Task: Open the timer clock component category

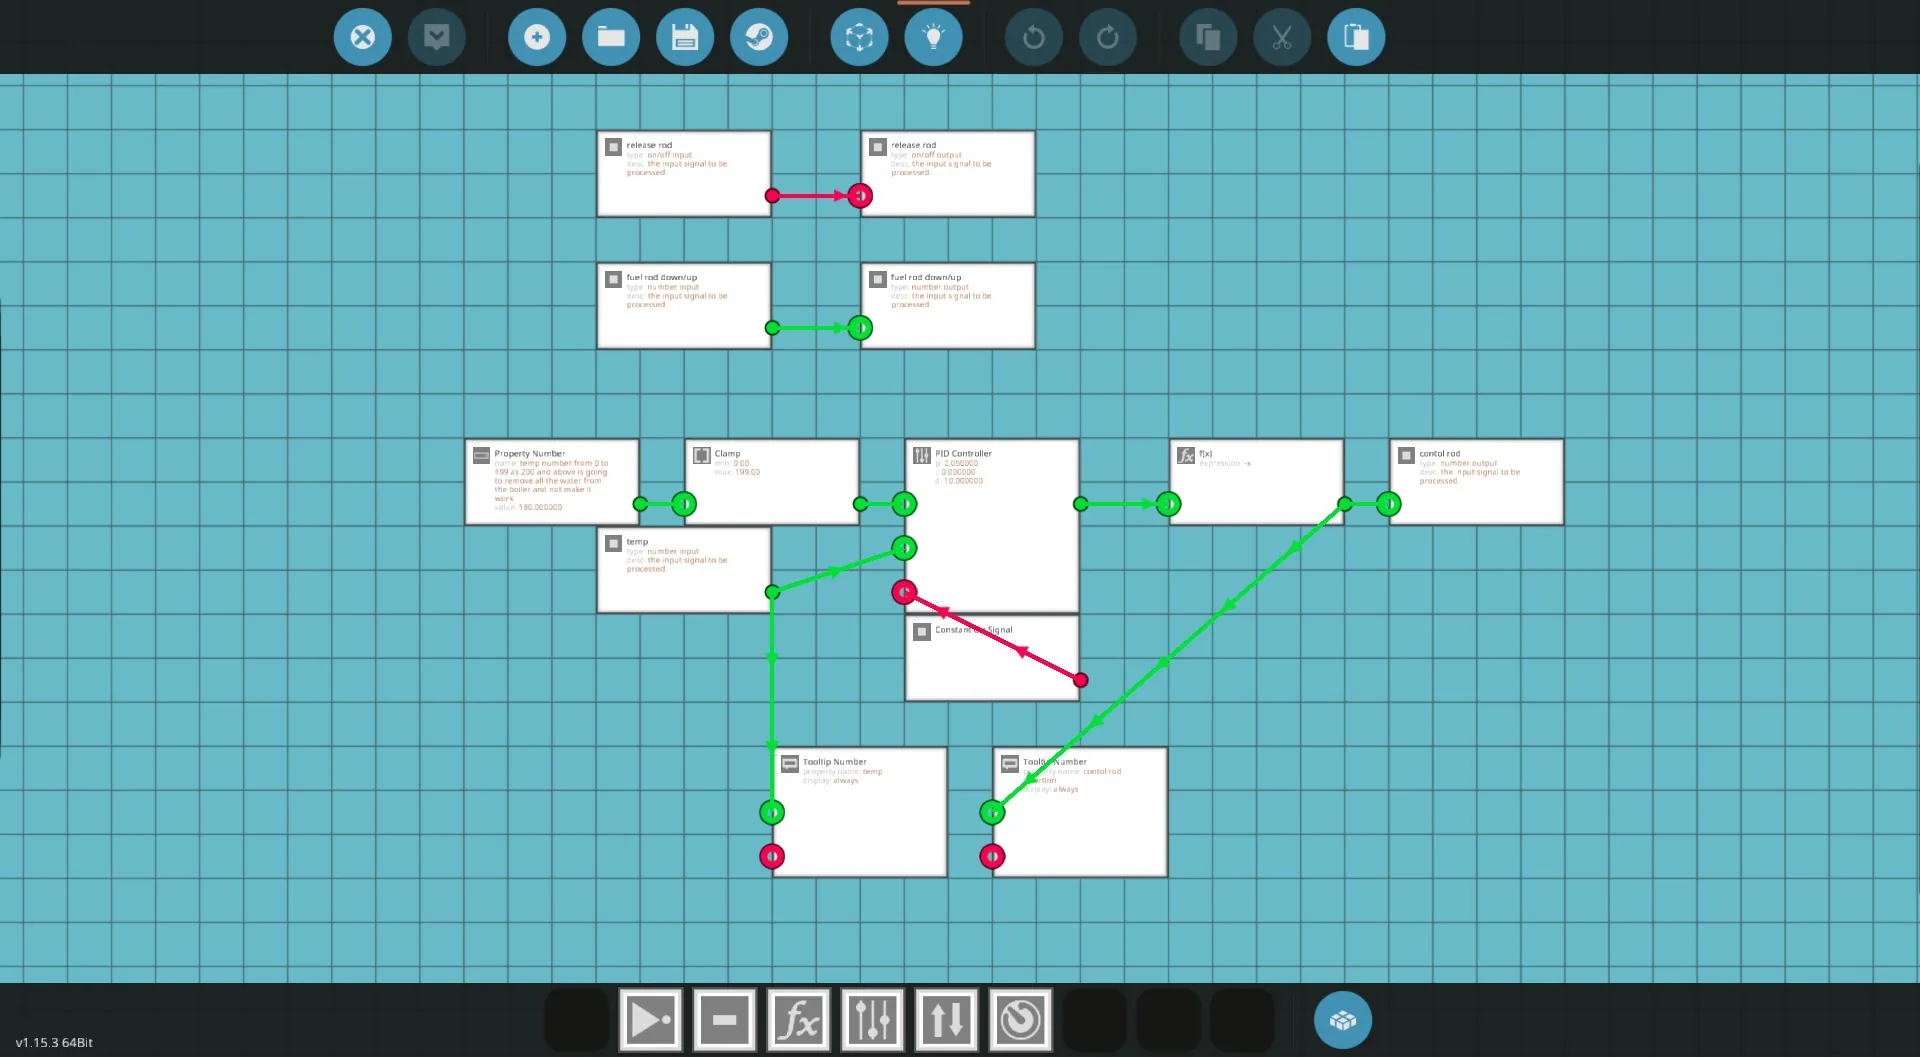Action: (1020, 1020)
